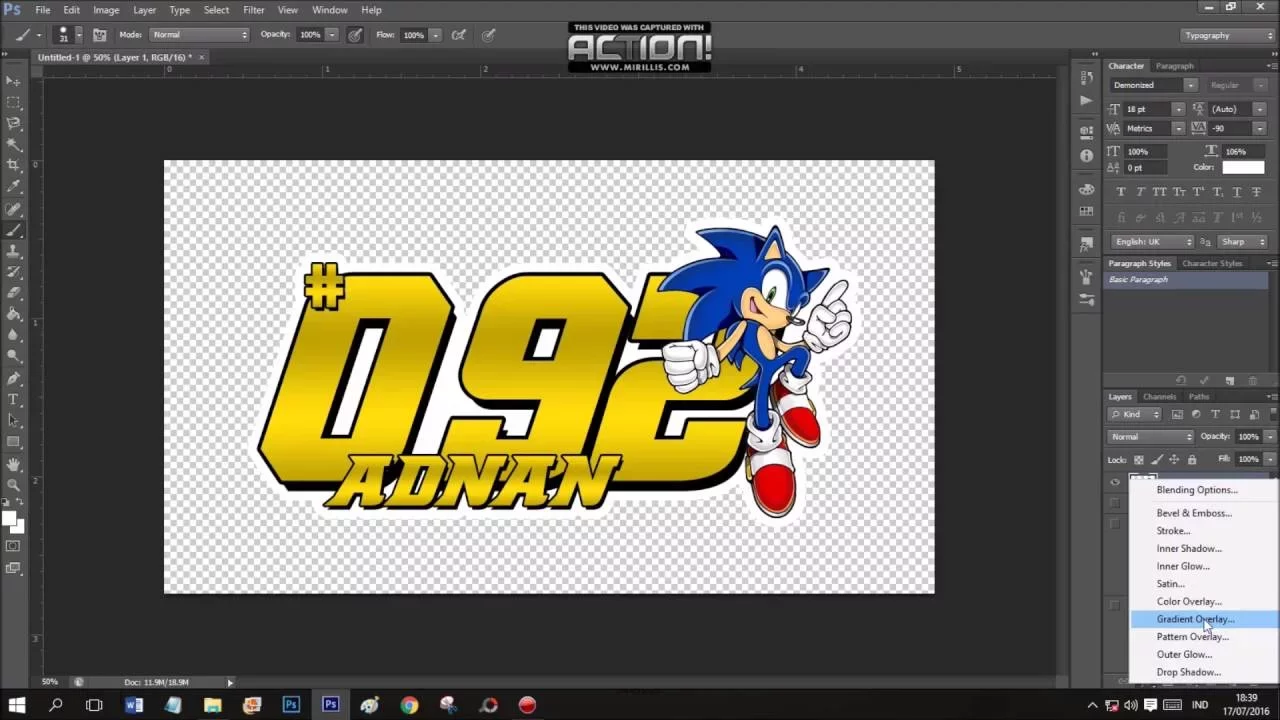Toggle Underline in Character panel

pyautogui.click(x=1238, y=192)
